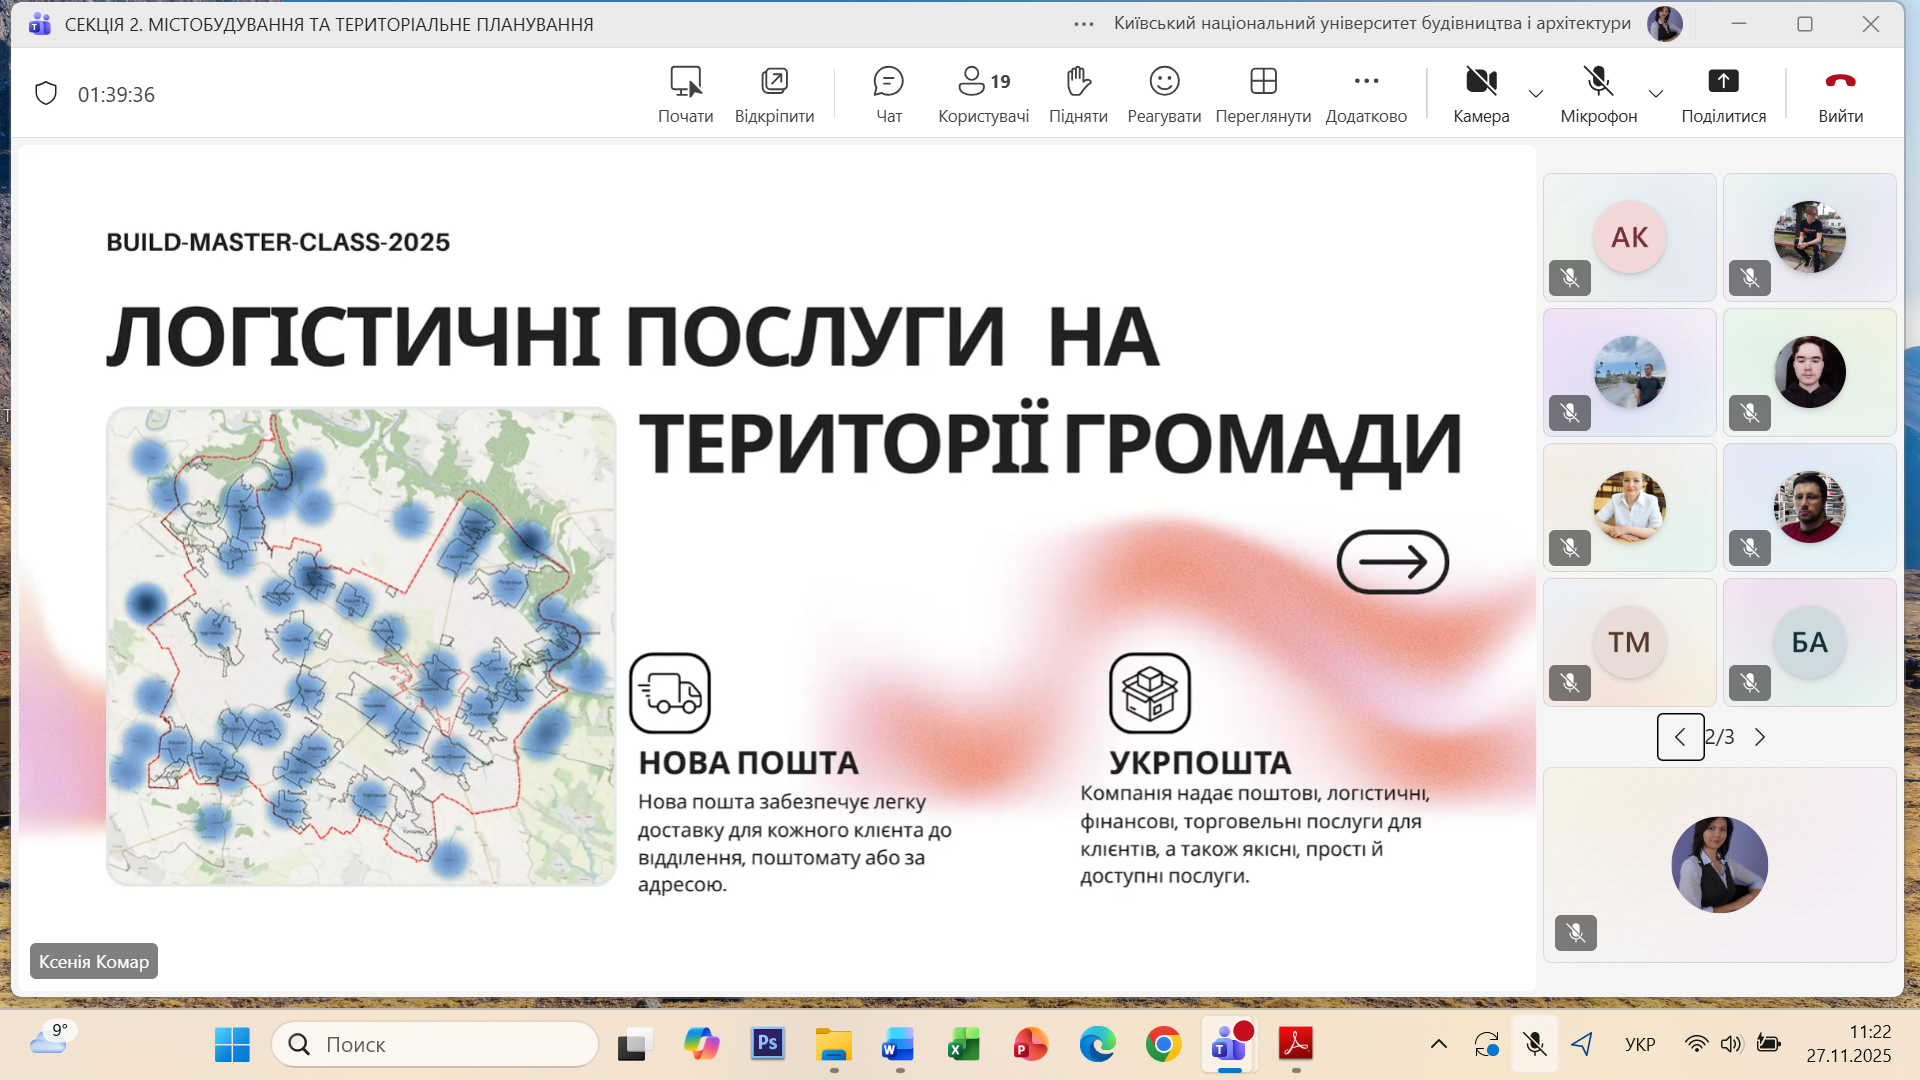
Task: Expand camera options dropdown arrow
Action: 1536,94
